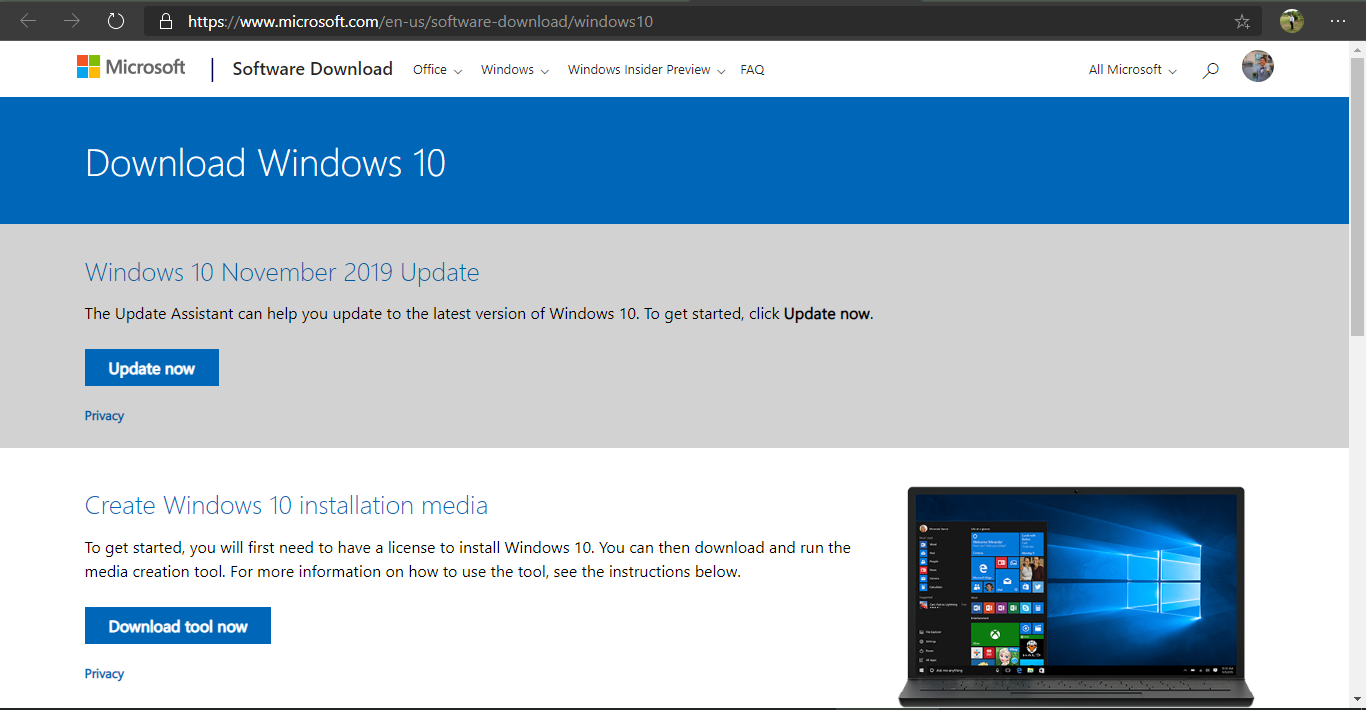Open the FAQ navigation item
Screen dimensions: 1366x710
(752, 70)
